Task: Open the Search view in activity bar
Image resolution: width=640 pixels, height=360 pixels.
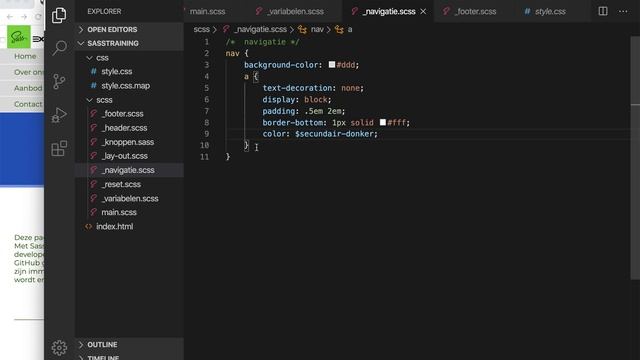Action: 59,48
